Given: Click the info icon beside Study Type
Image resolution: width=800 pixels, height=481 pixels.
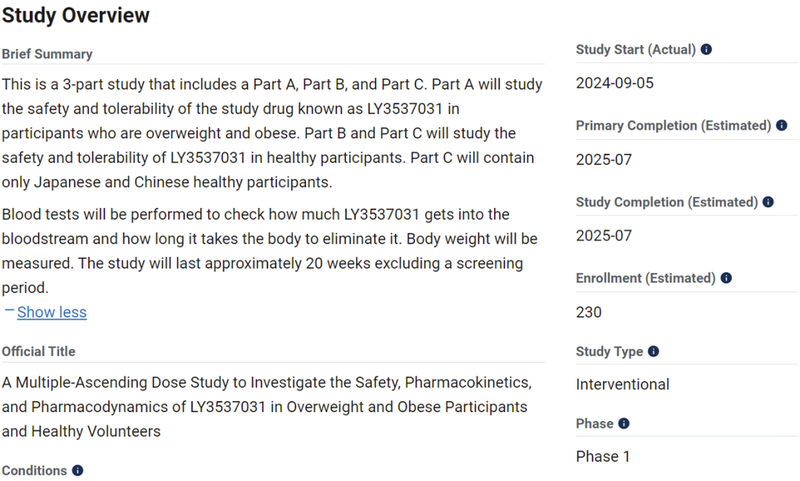Looking at the screenshot, I should coord(654,352).
